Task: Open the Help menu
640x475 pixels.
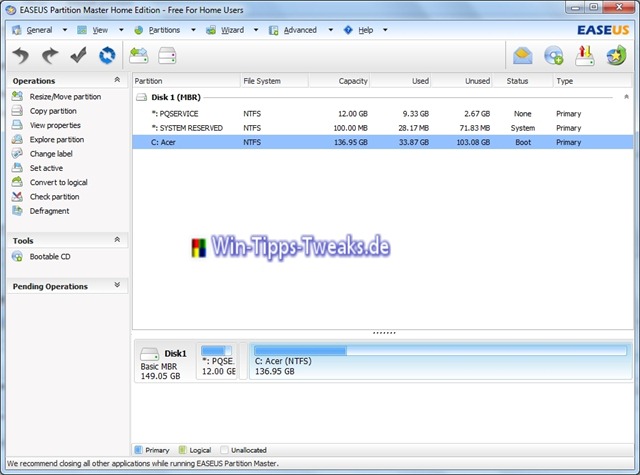Action: tap(366, 30)
